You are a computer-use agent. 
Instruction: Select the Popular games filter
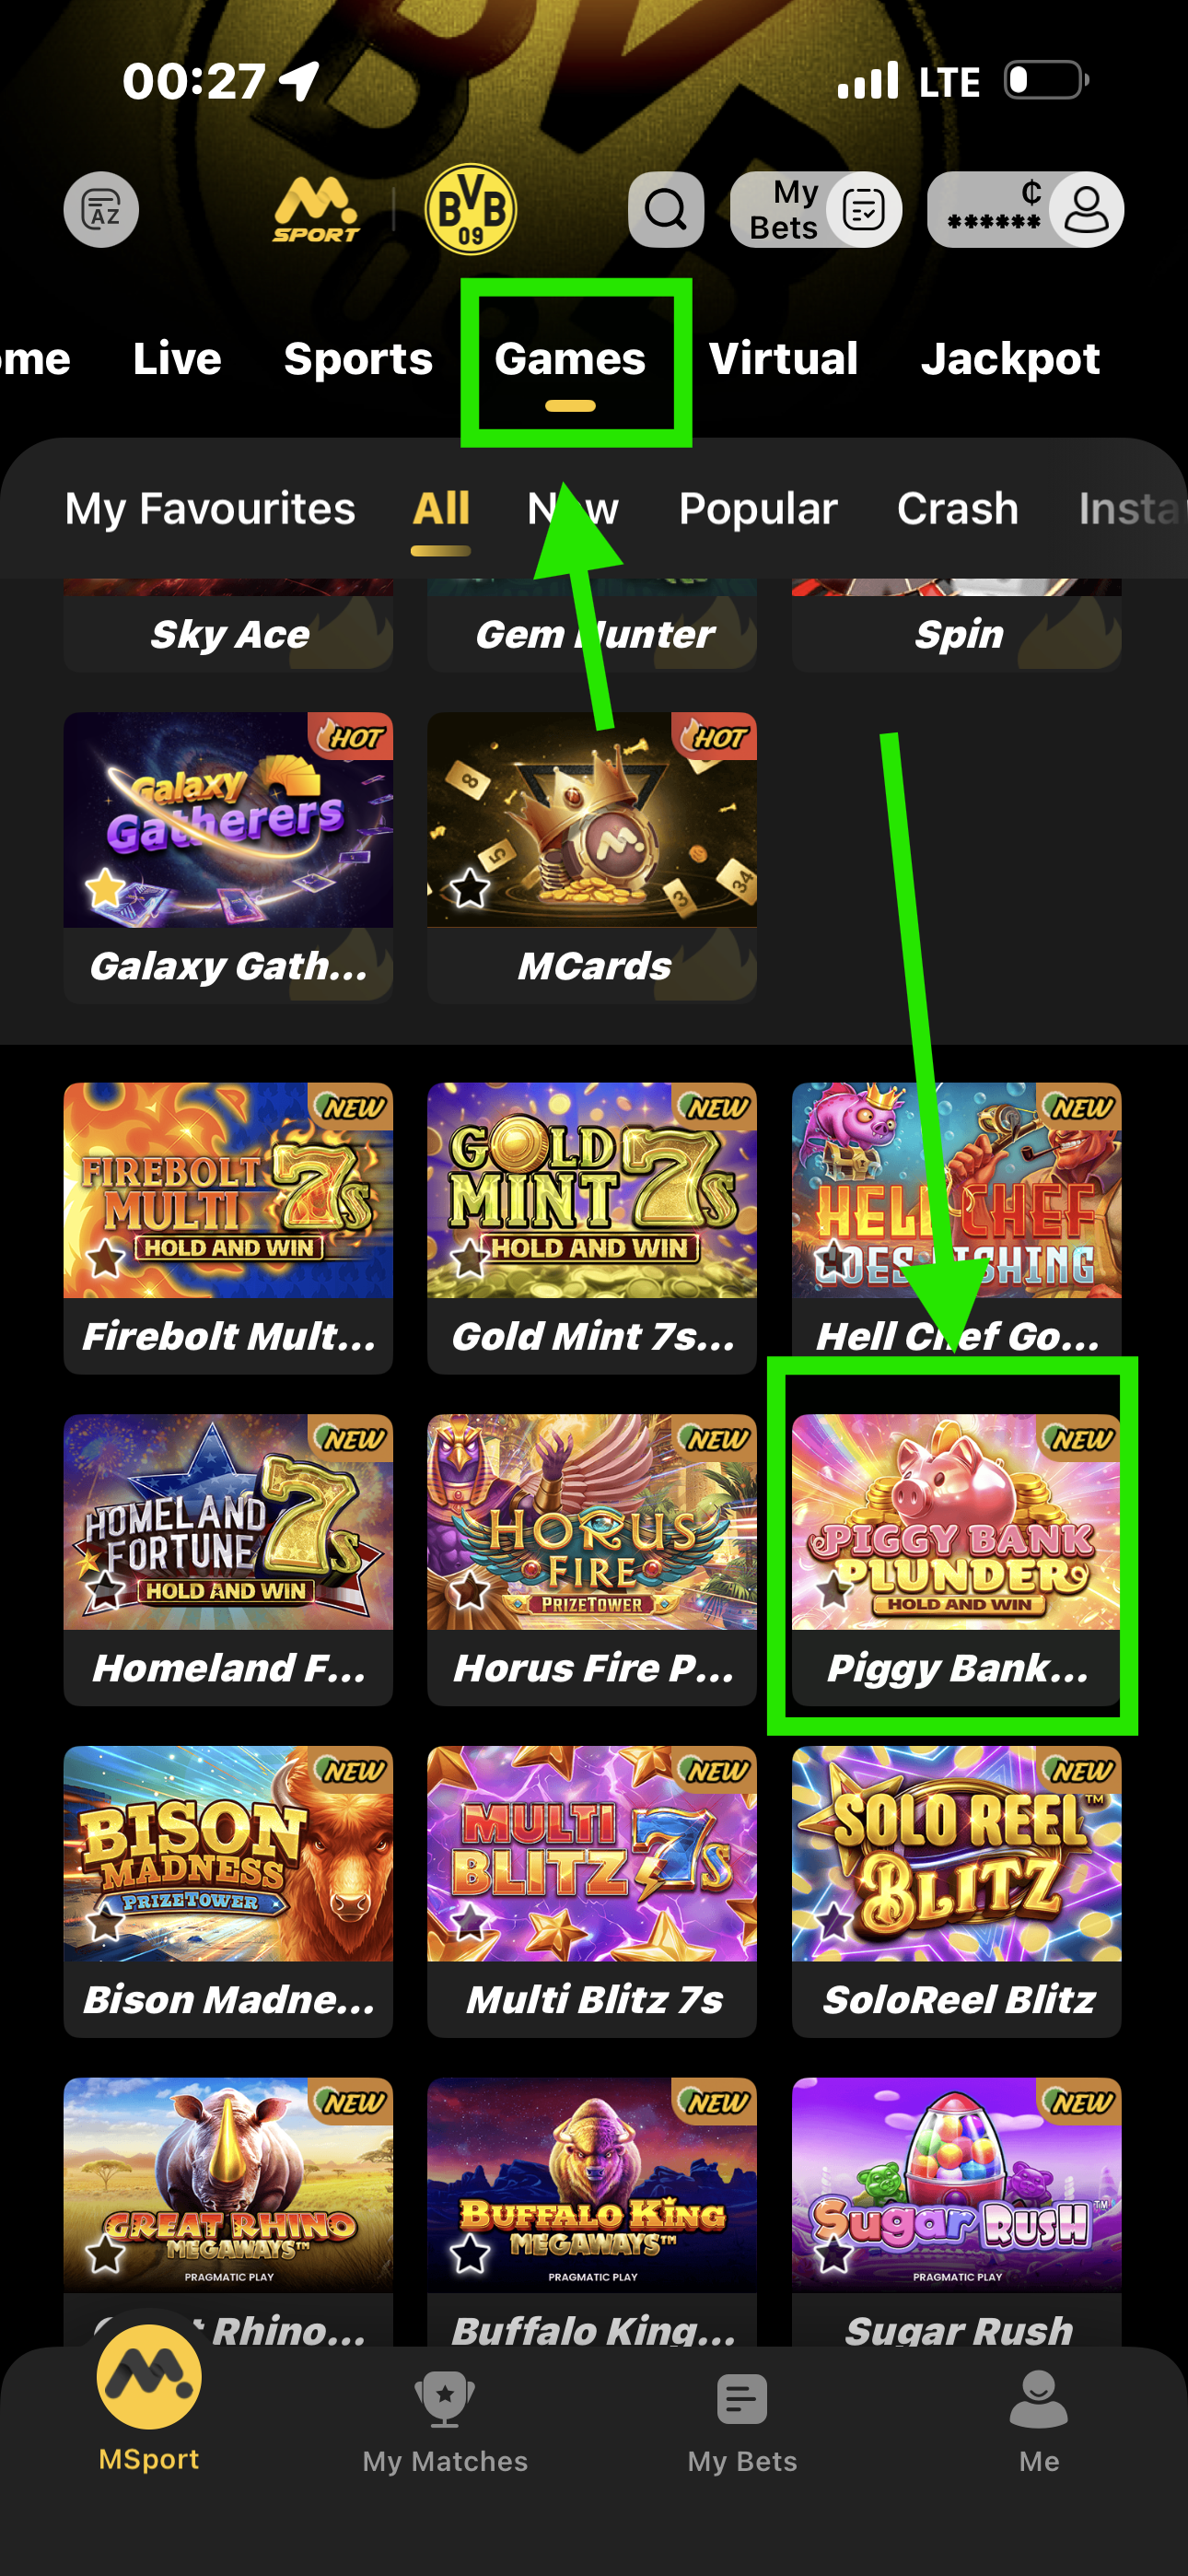757,509
